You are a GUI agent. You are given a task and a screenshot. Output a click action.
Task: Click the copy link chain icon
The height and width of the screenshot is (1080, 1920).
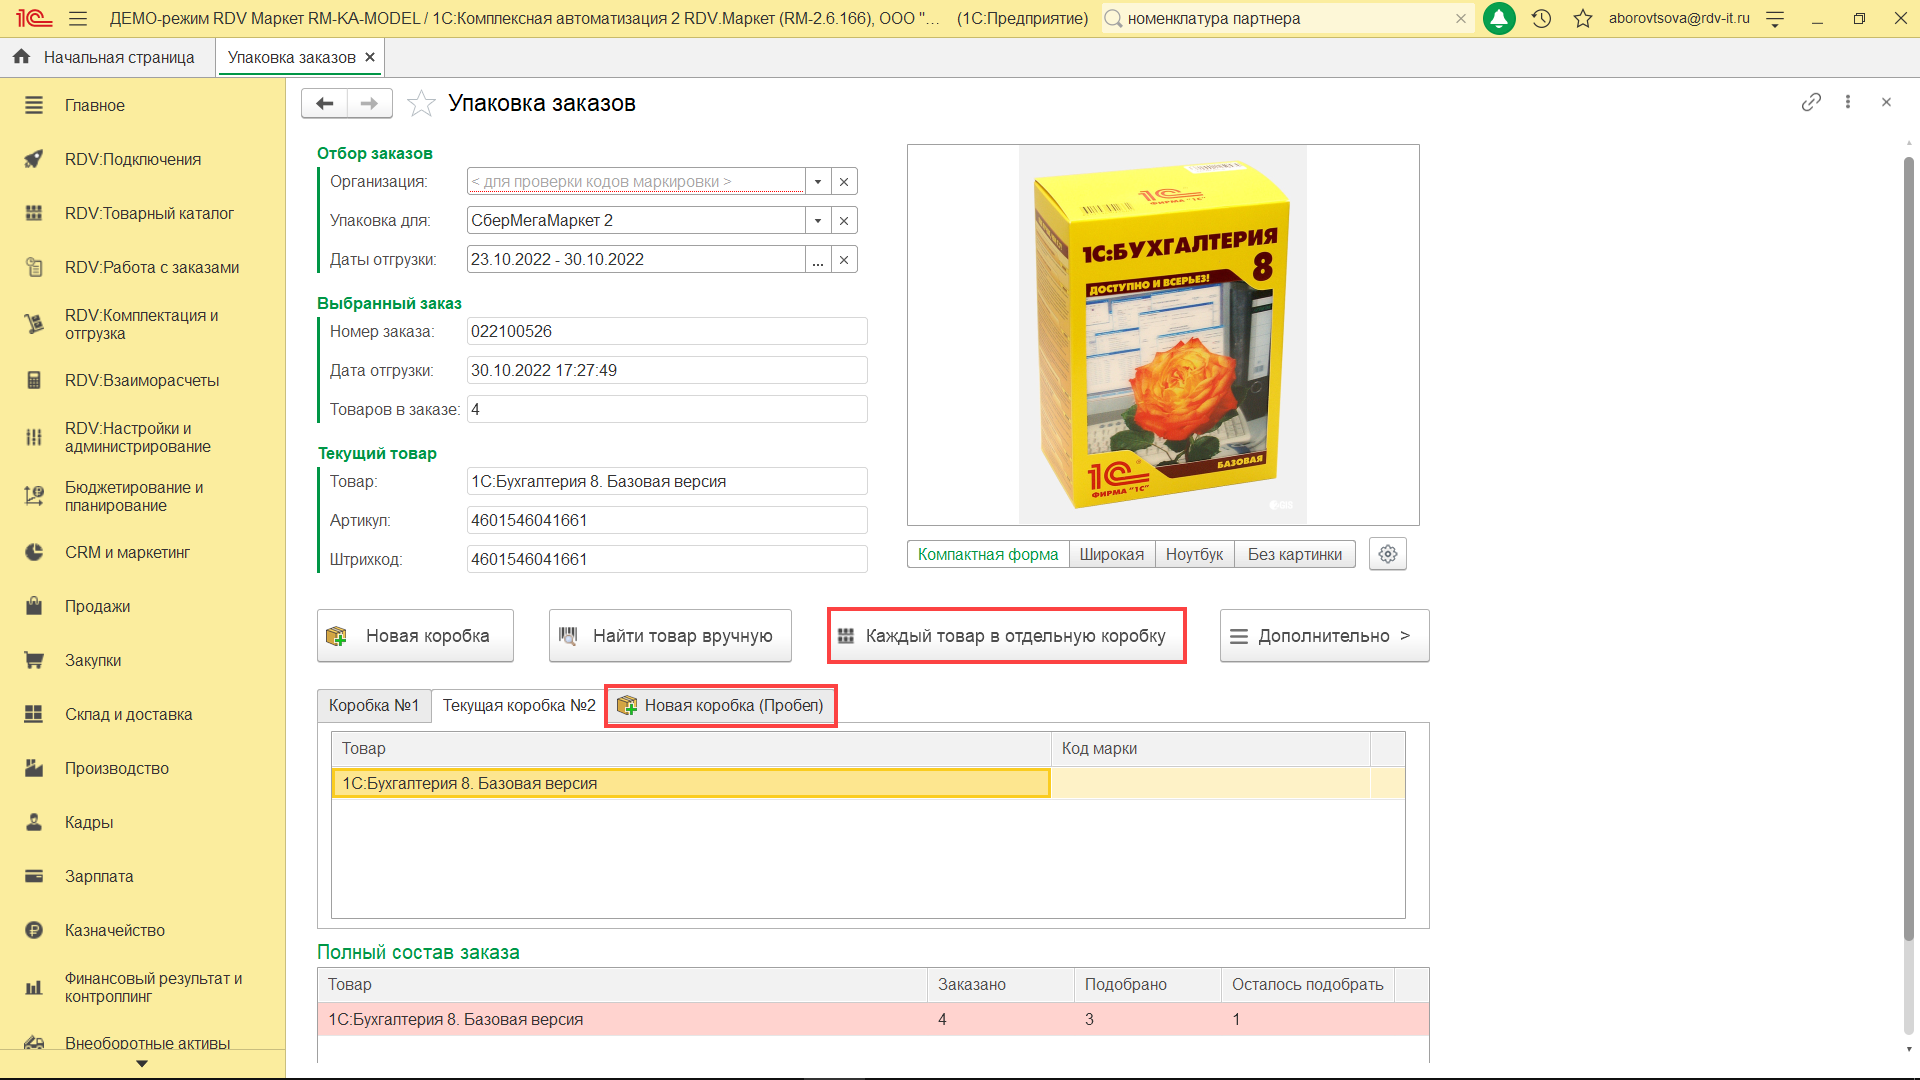click(x=1811, y=102)
